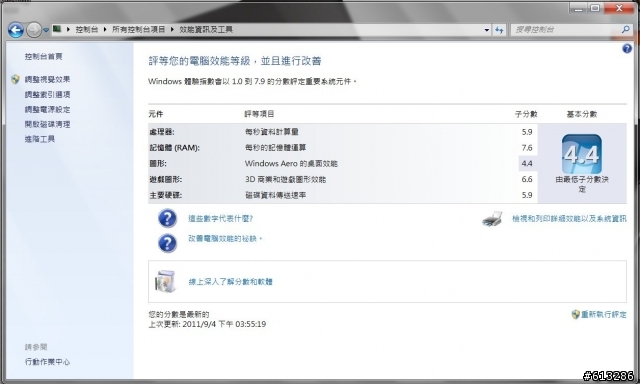Click the address bar refresh button

click(x=499, y=30)
